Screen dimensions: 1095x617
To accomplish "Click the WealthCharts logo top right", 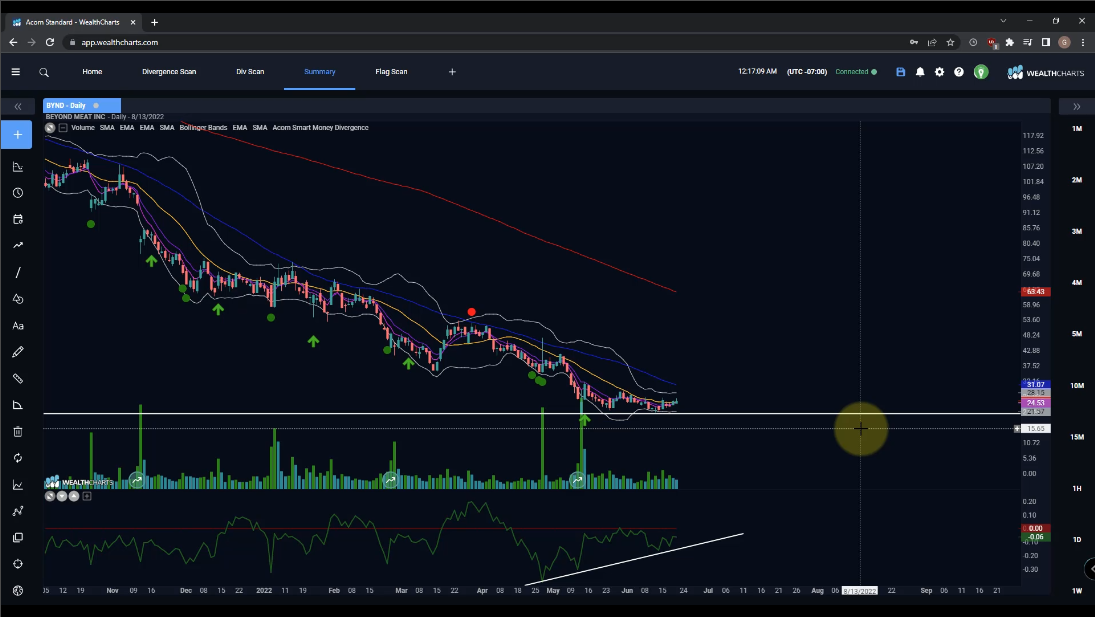I will pos(1045,73).
